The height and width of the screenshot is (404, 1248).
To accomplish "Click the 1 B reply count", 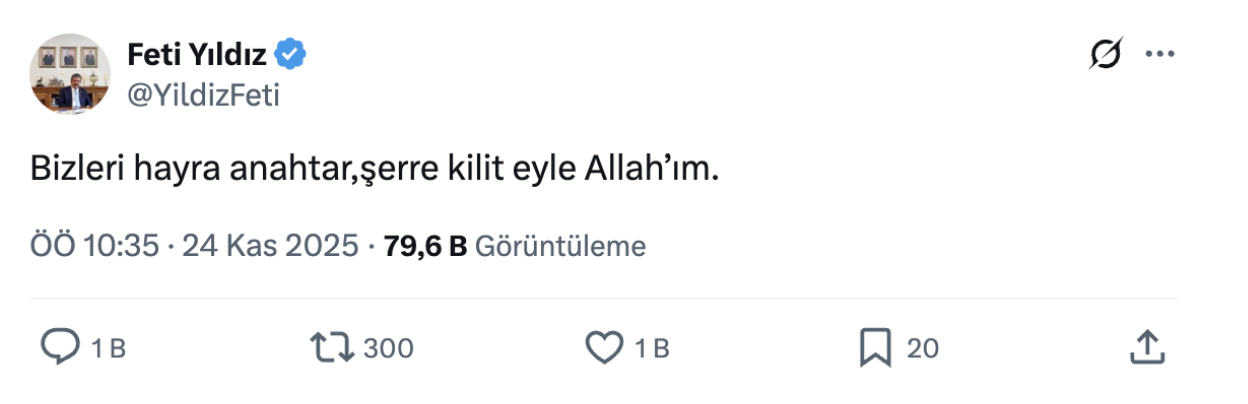I will coord(108,348).
